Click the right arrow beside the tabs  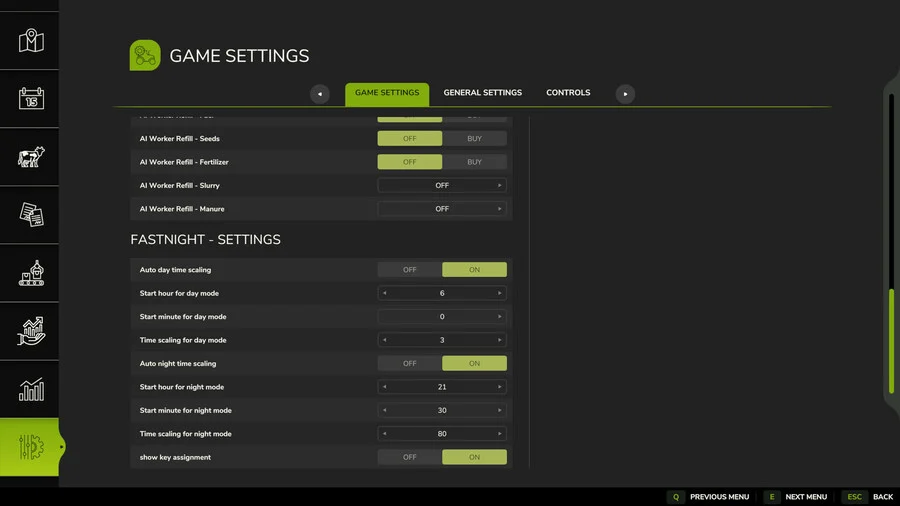click(x=625, y=94)
